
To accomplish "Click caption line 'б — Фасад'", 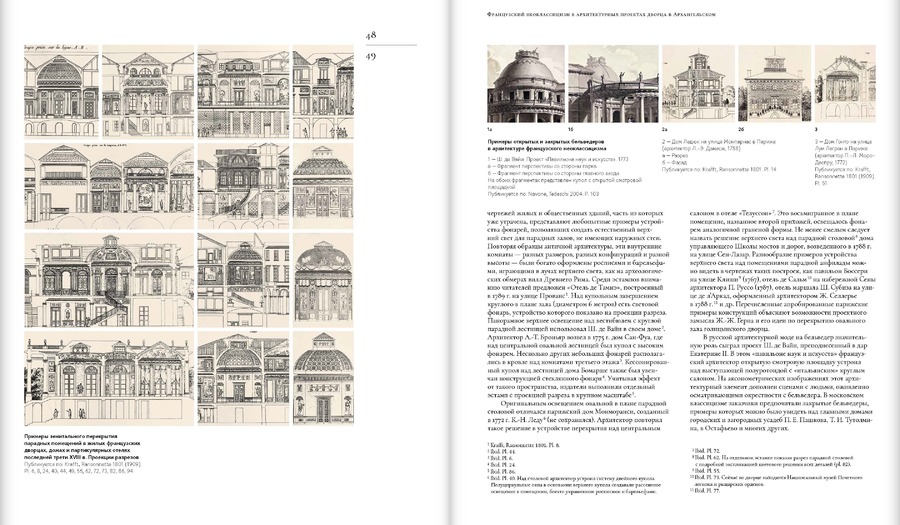I will (675, 162).
